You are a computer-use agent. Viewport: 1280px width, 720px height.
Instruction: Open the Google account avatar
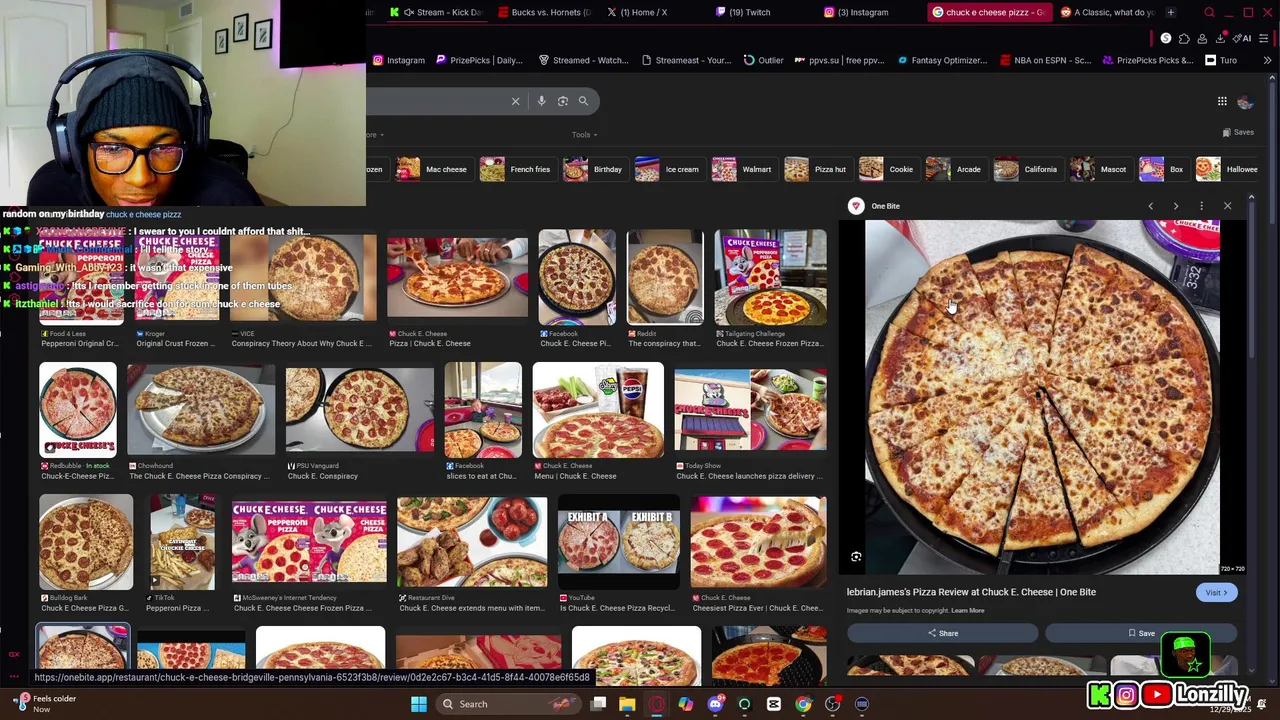click(1245, 102)
